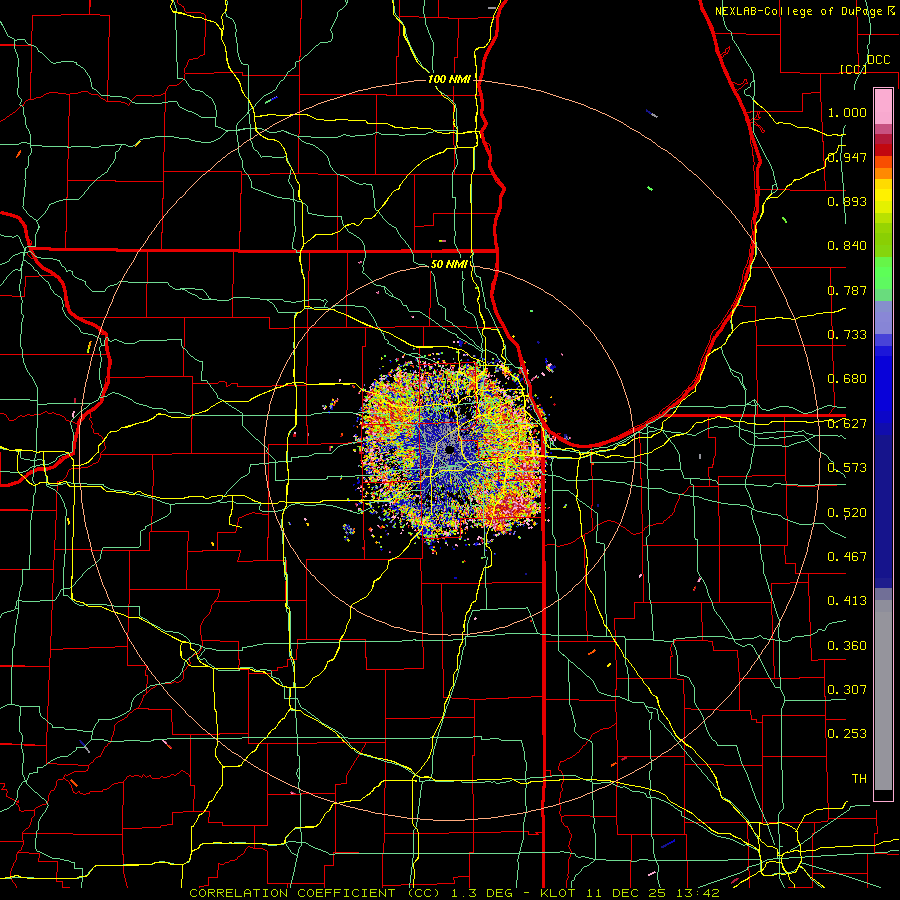Click the 0.733 scale value
900x900 pixels.
(847, 335)
